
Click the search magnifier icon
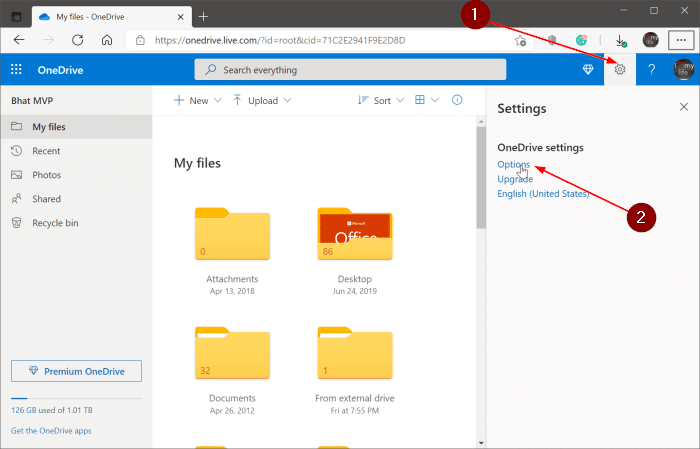point(211,70)
